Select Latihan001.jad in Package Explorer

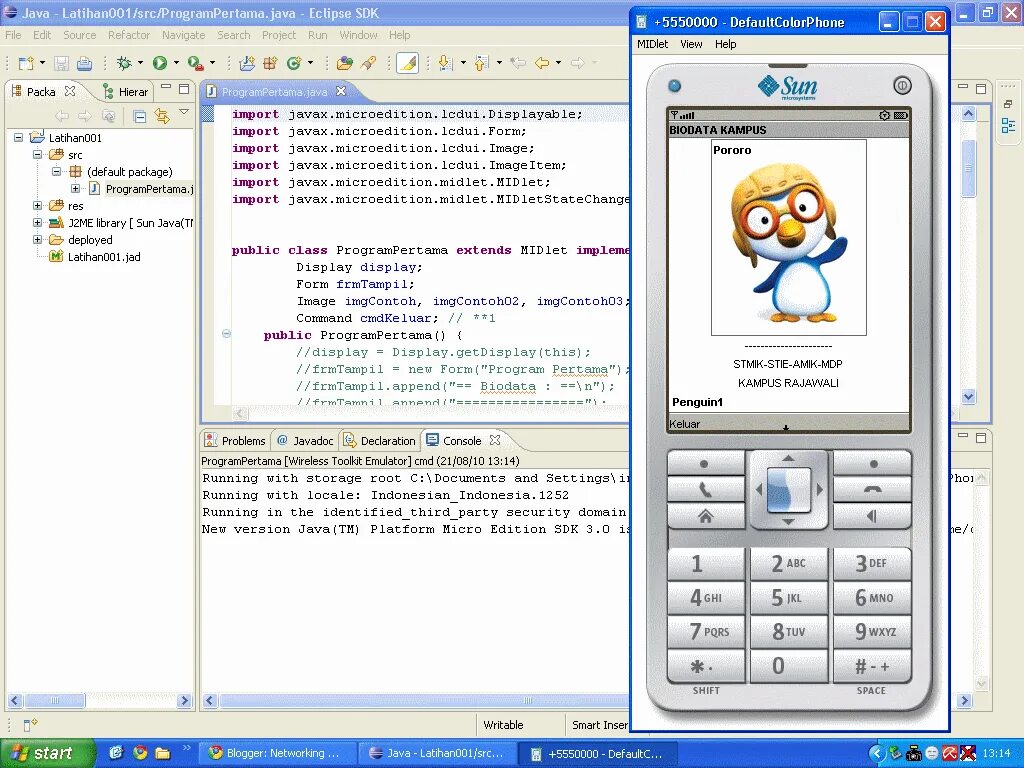tap(104, 257)
